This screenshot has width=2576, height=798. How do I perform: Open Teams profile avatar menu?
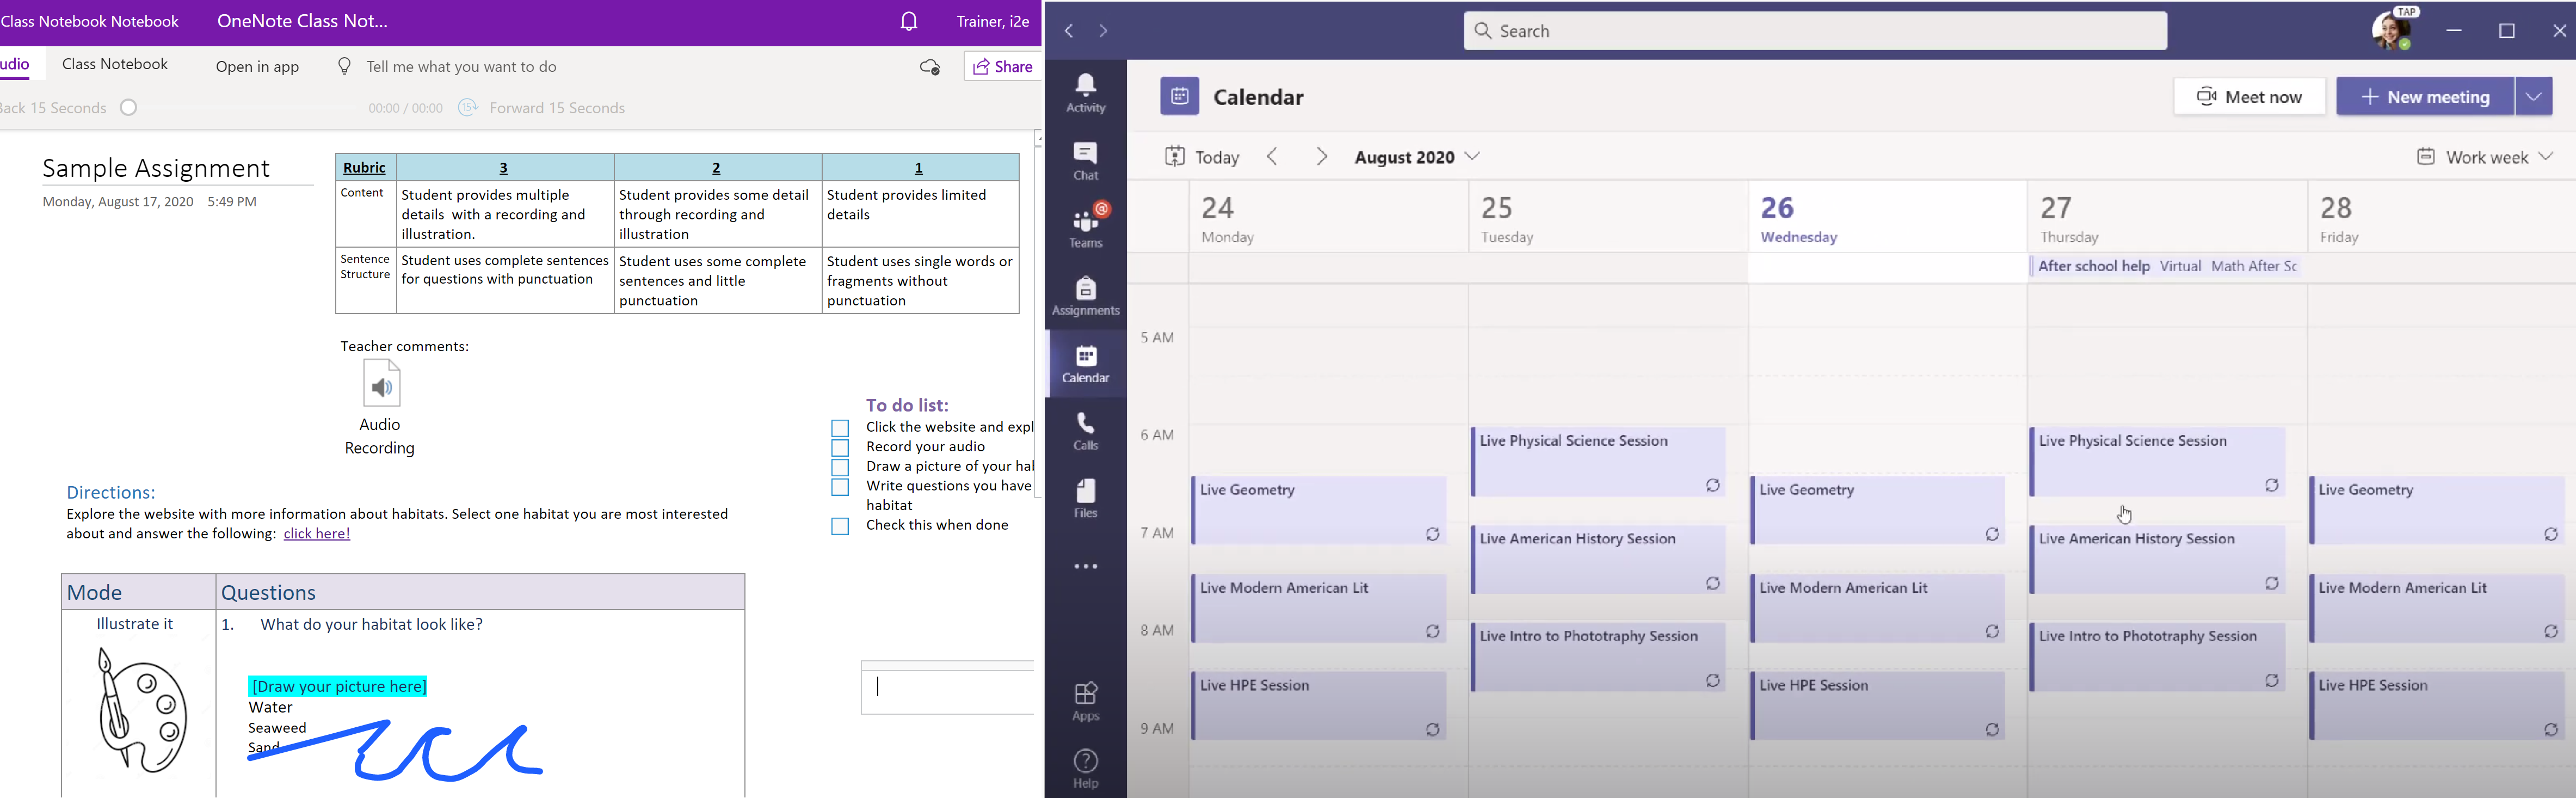coord(2391,30)
